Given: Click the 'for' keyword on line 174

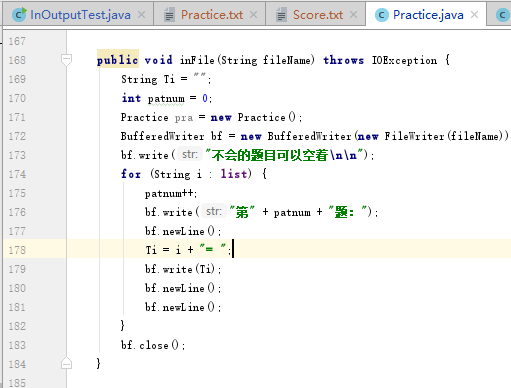Looking at the screenshot, I should click(x=131, y=174).
